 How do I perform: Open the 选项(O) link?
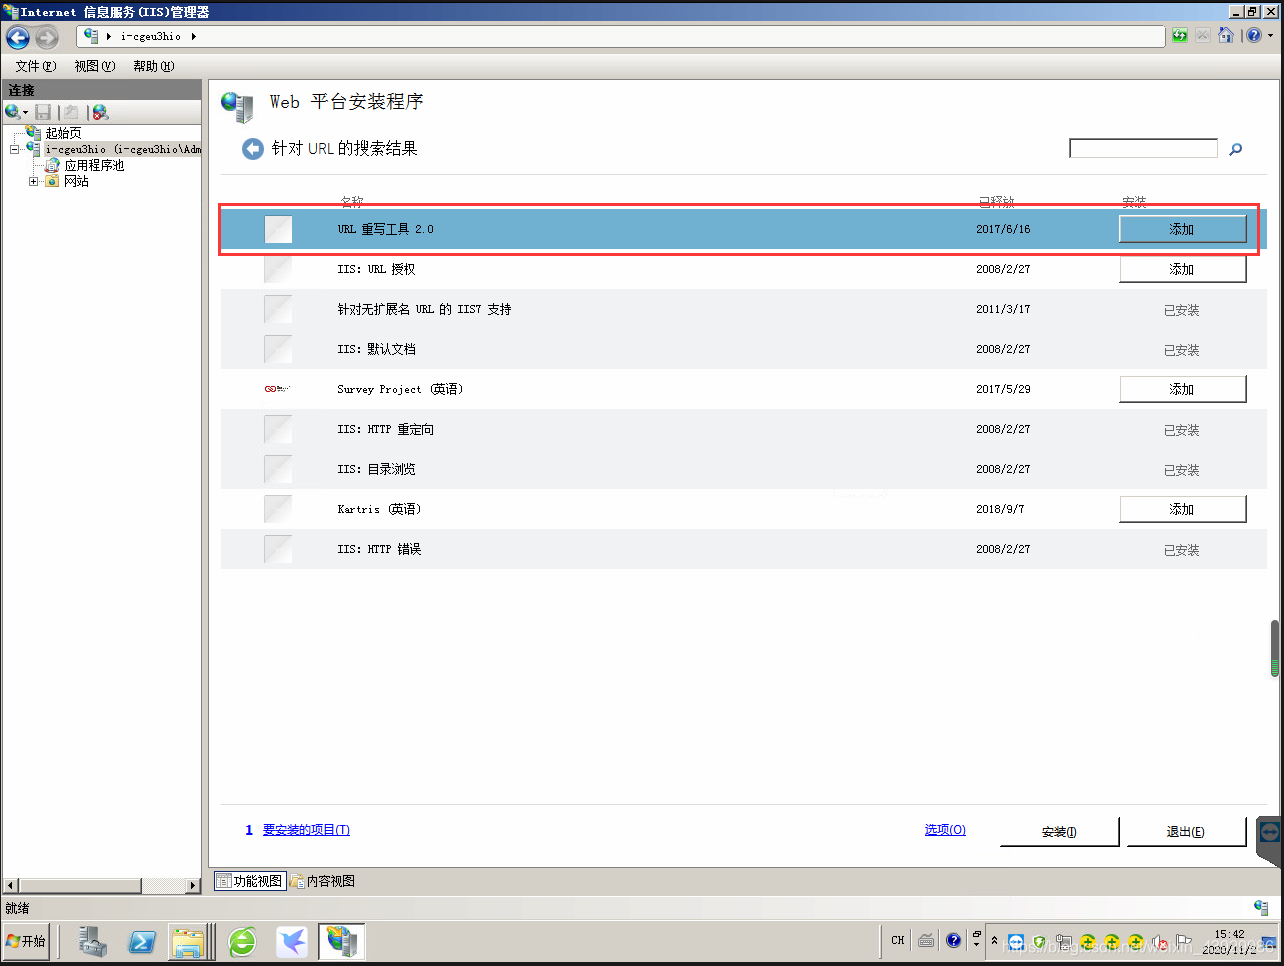click(945, 830)
